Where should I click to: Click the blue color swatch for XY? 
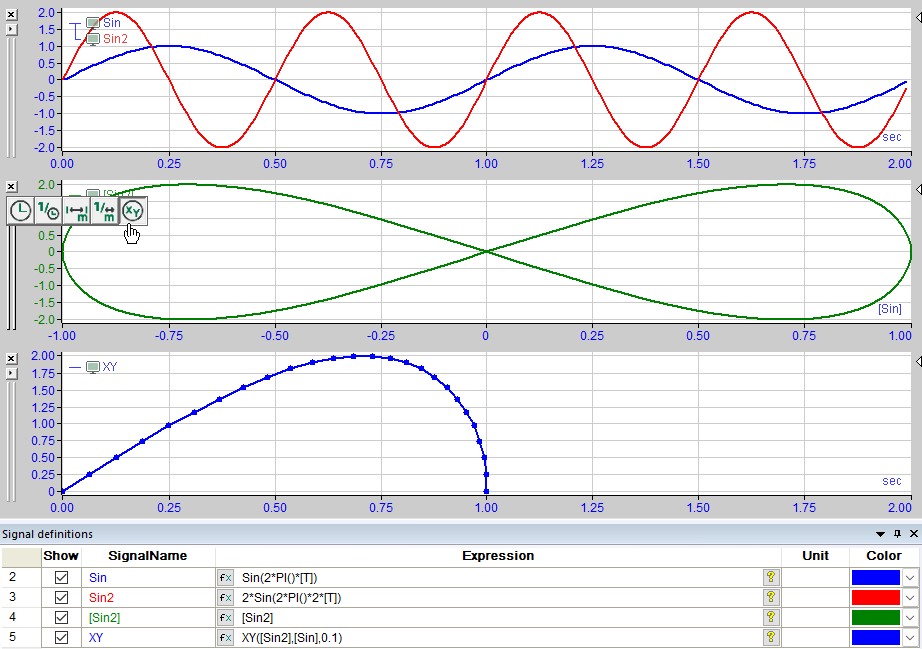click(x=876, y=638)
